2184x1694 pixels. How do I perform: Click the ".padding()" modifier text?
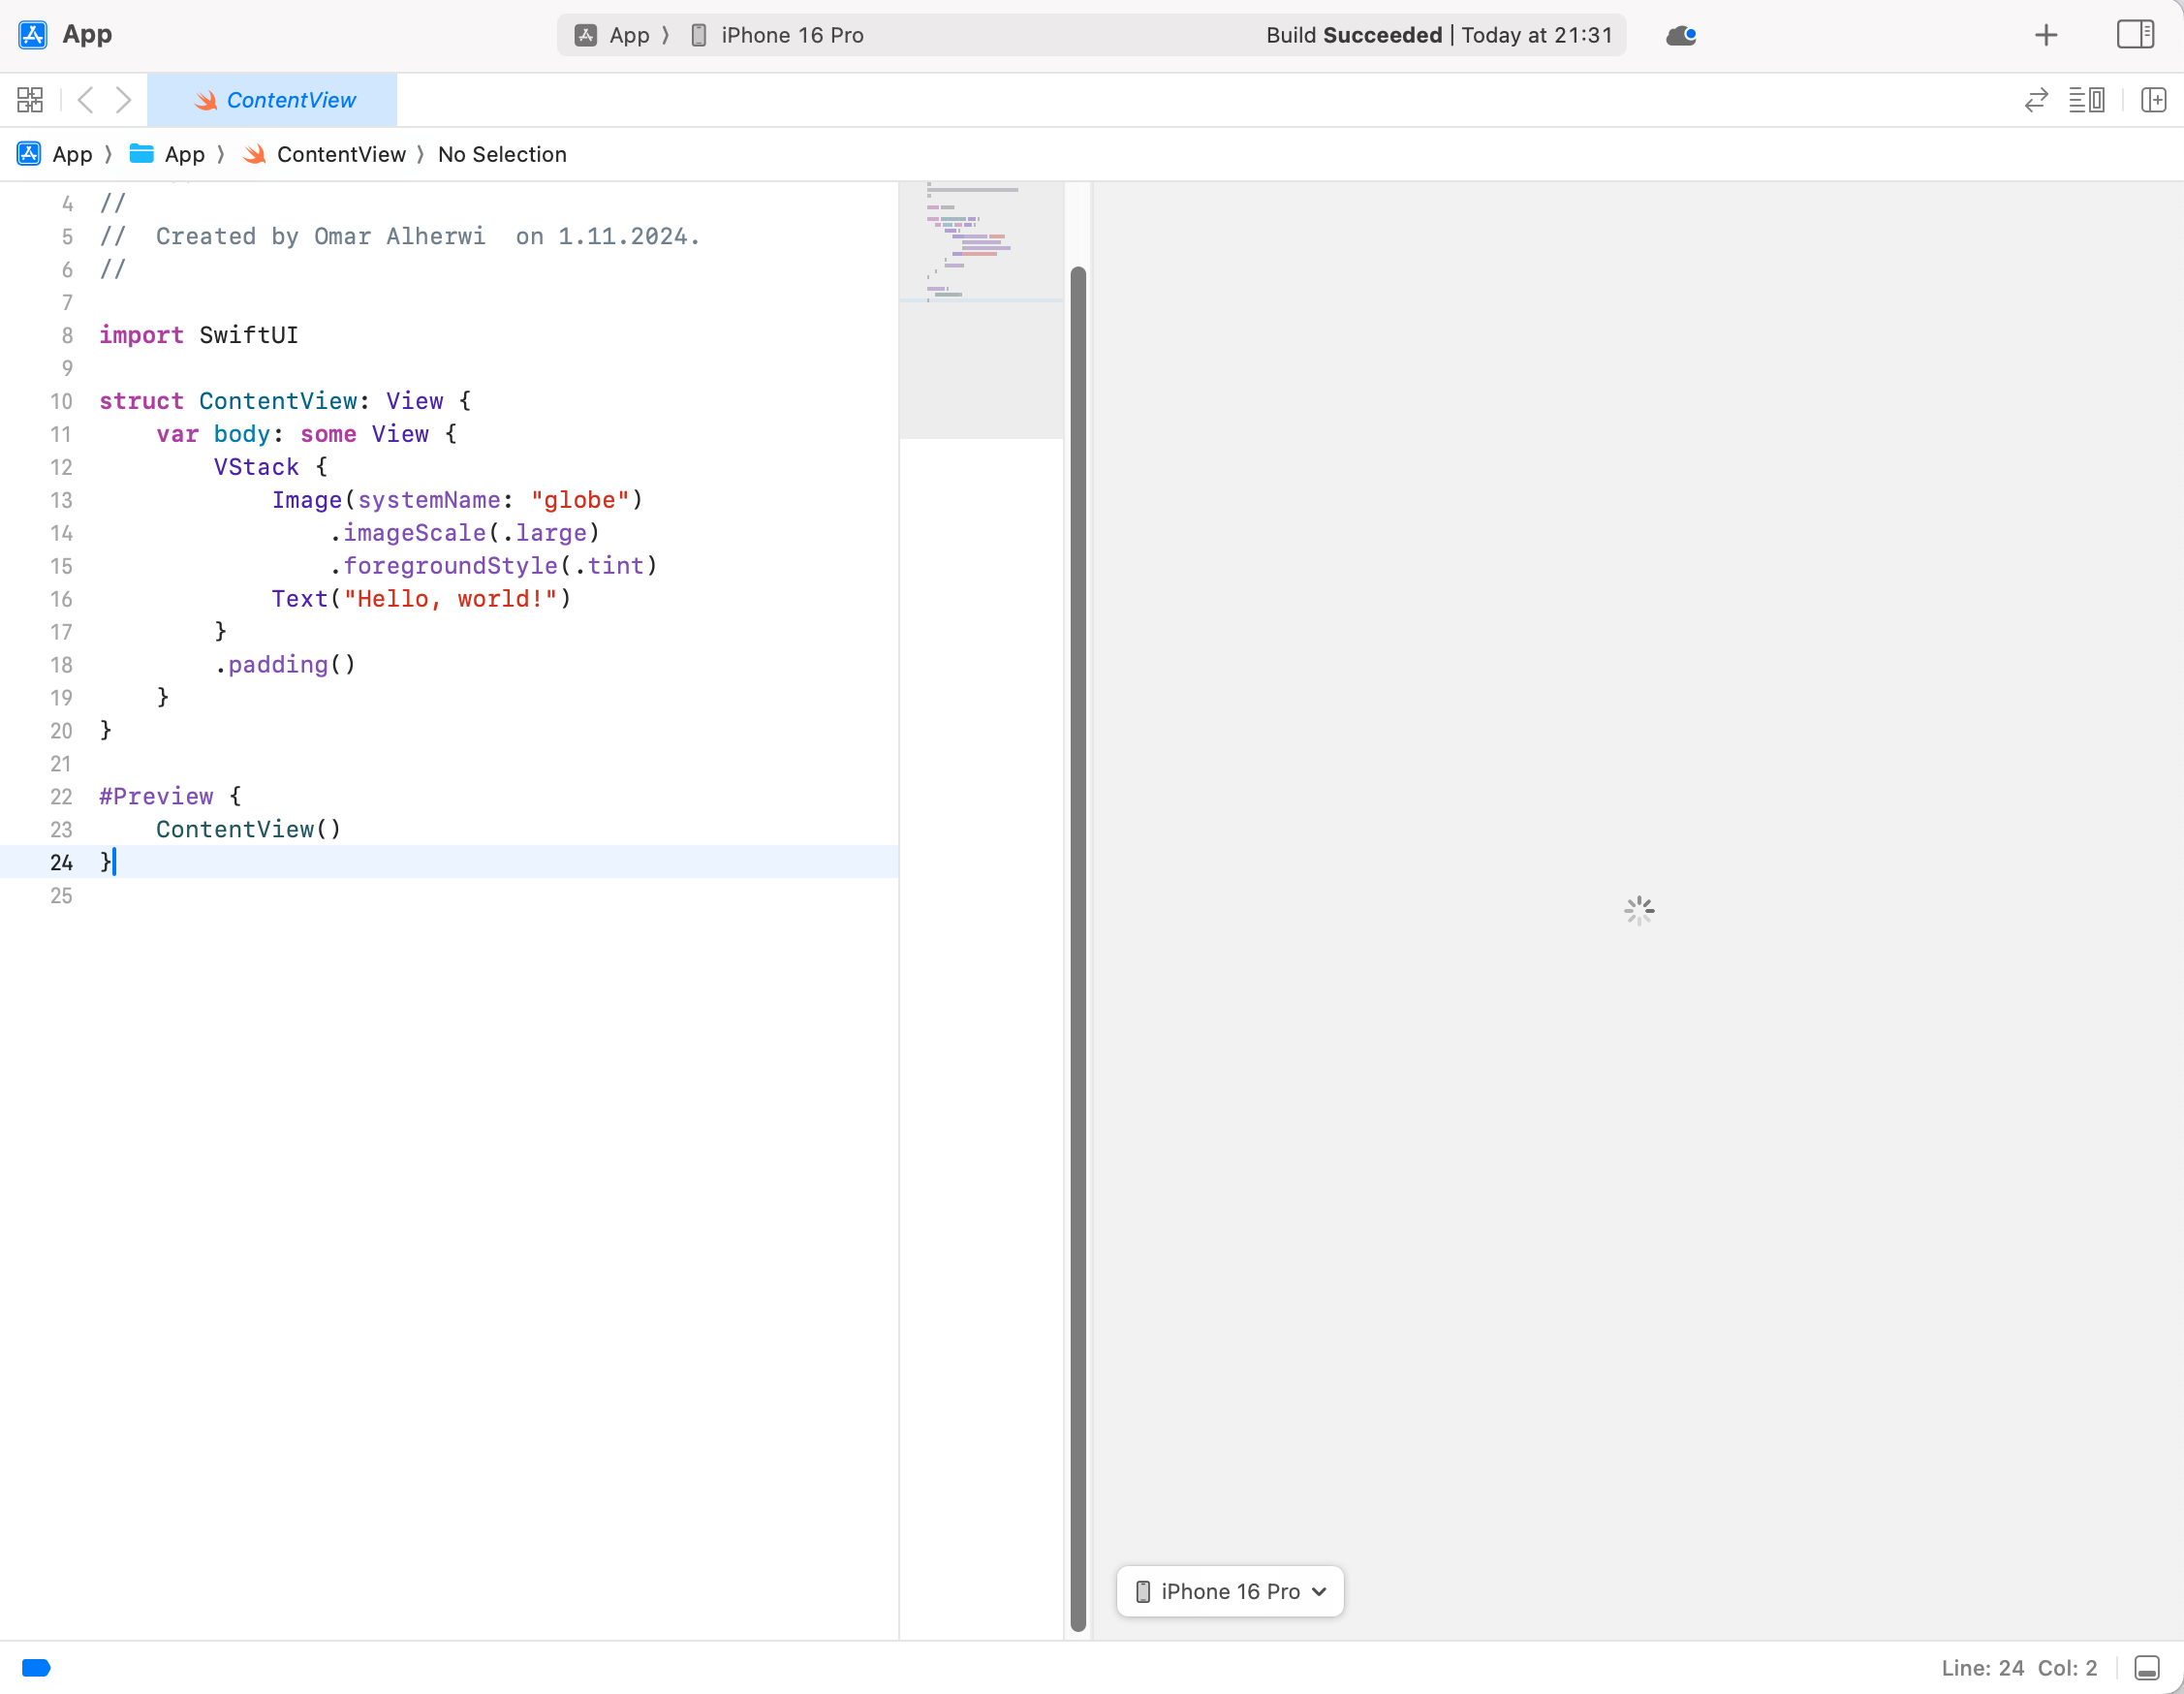[285, 664]
